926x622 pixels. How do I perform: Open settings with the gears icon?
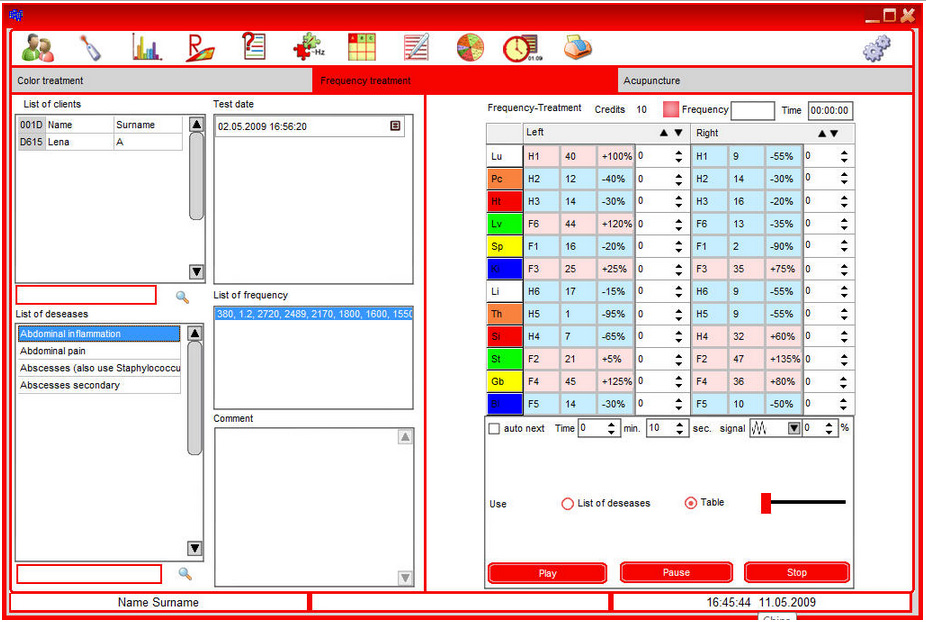click(x=877, y=48)
